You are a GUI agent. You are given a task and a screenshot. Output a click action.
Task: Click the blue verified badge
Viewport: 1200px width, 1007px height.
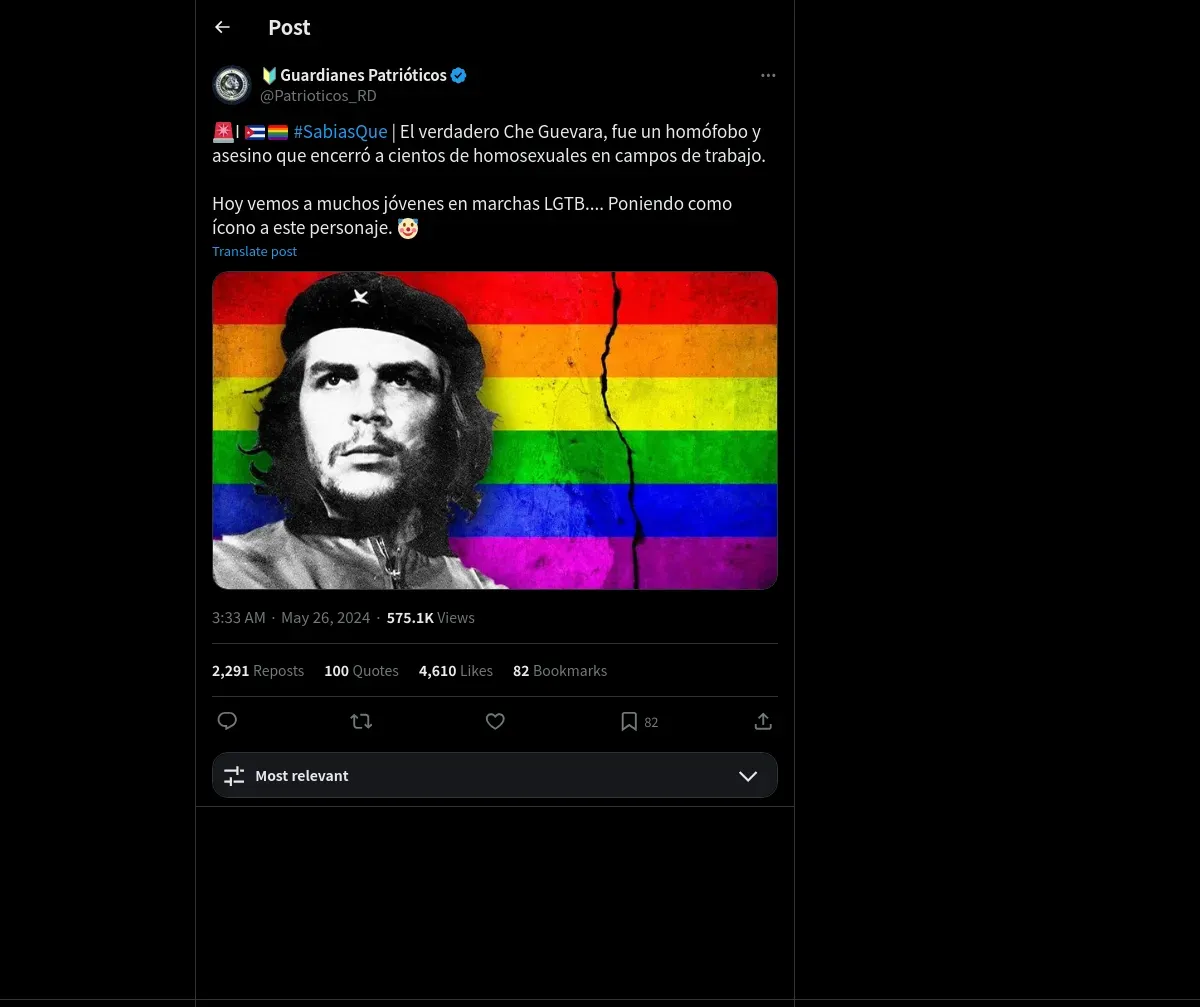tap(459, 76)
